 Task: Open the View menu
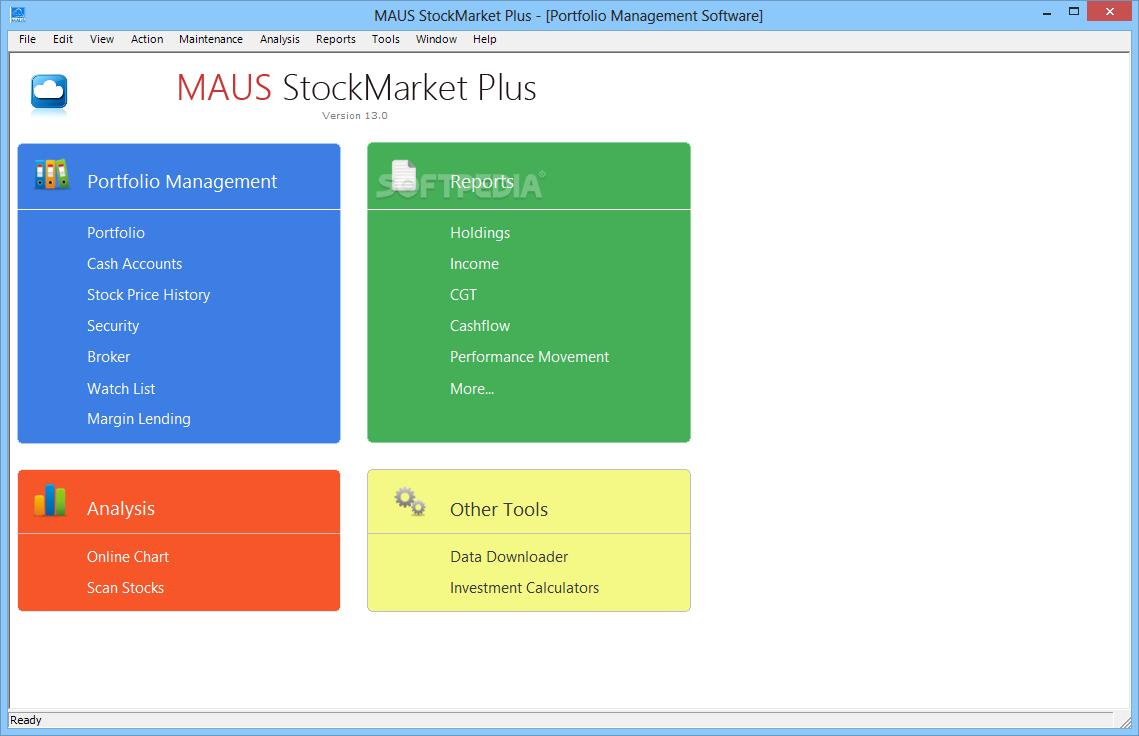[102, 39]
